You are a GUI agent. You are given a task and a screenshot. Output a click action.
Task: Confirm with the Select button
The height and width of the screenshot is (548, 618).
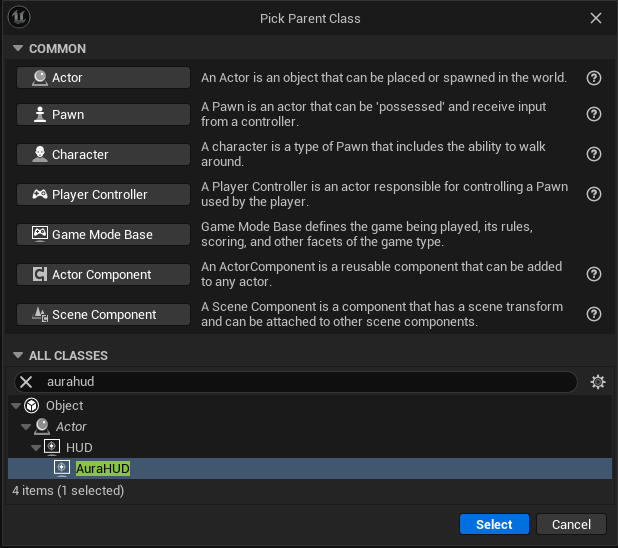point(494,524)
